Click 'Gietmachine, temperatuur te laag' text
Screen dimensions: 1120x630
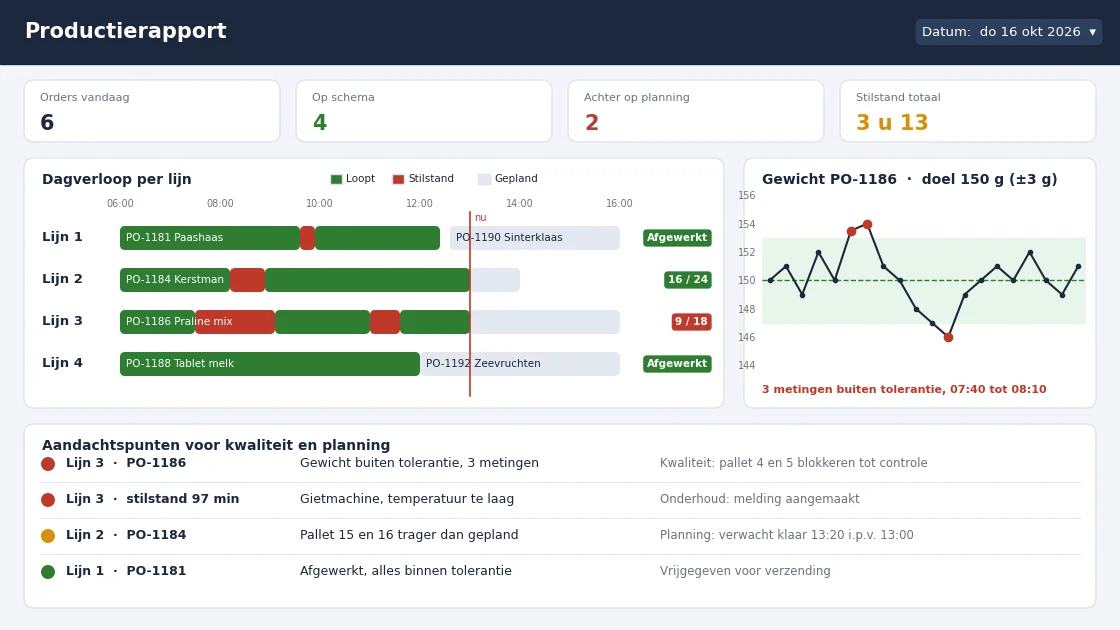click(407, 499)
